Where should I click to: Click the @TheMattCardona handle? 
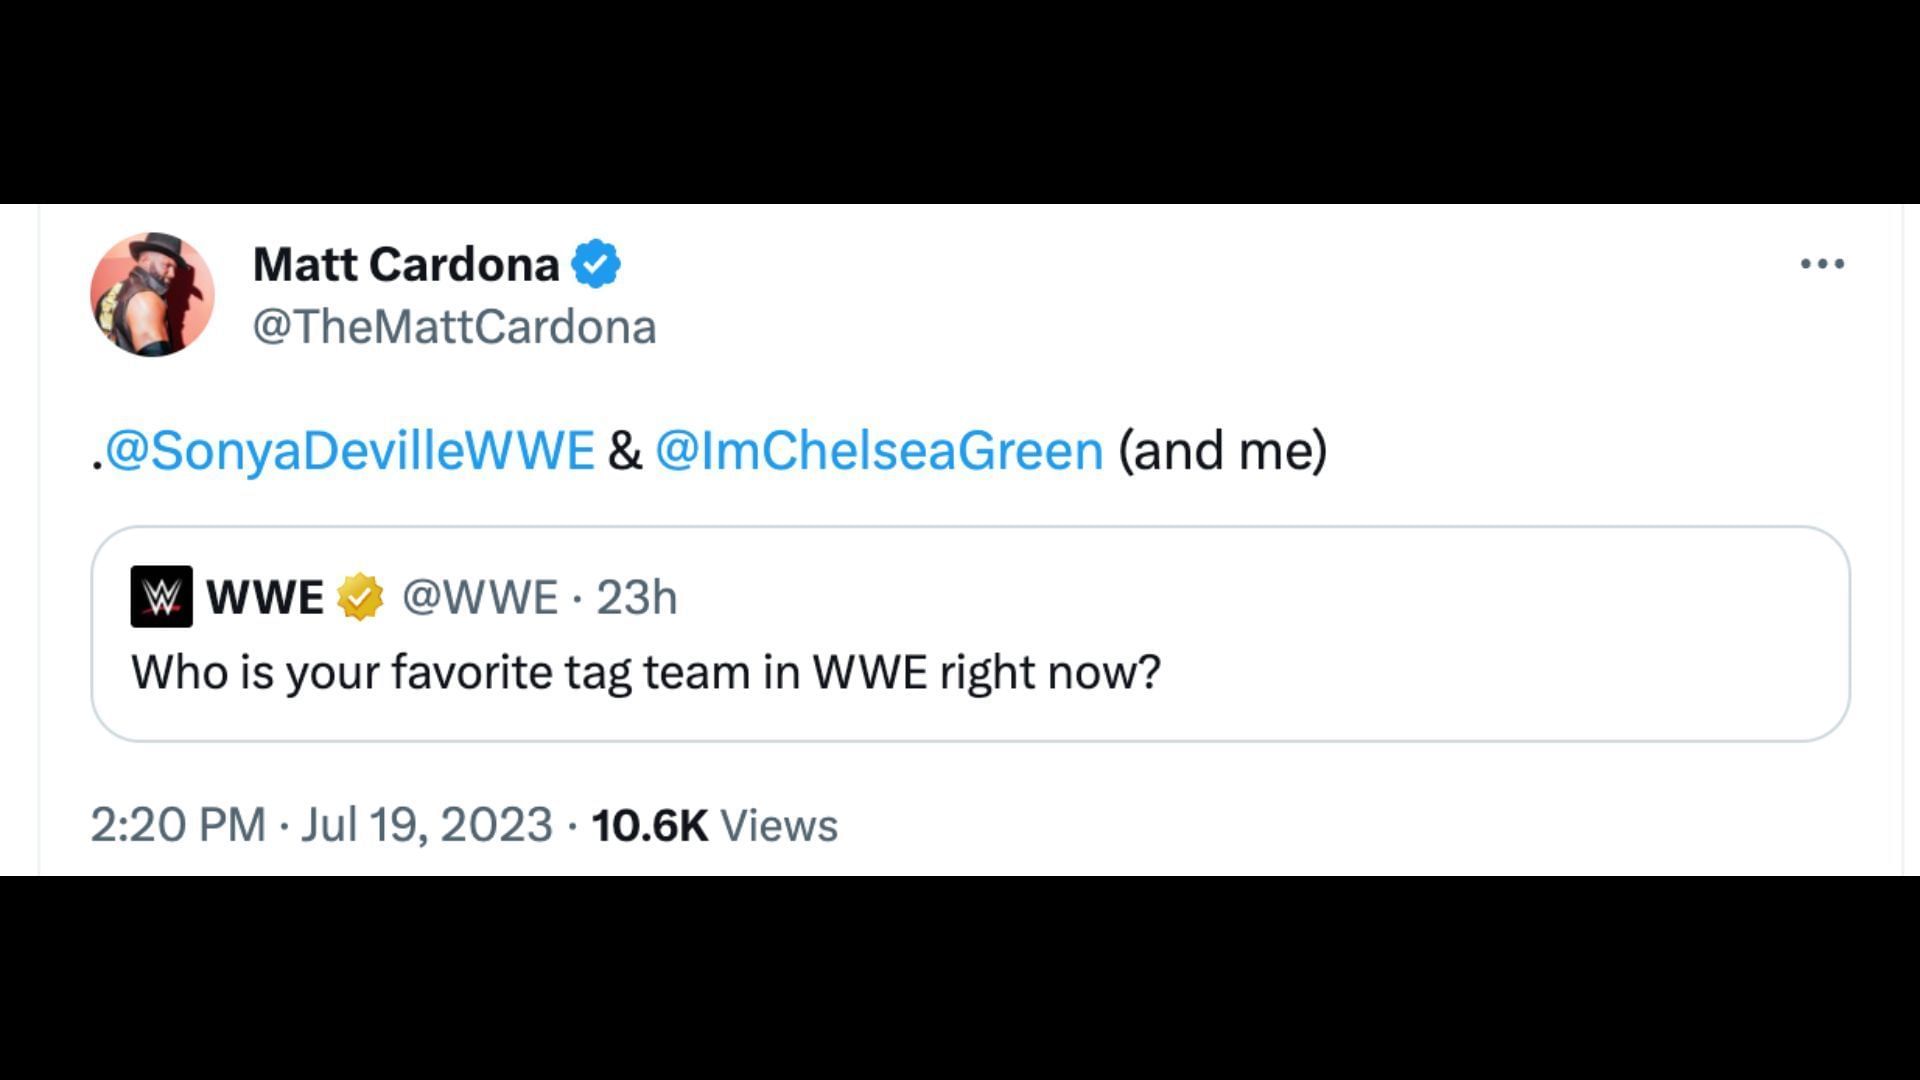click(x=454, y=327)
